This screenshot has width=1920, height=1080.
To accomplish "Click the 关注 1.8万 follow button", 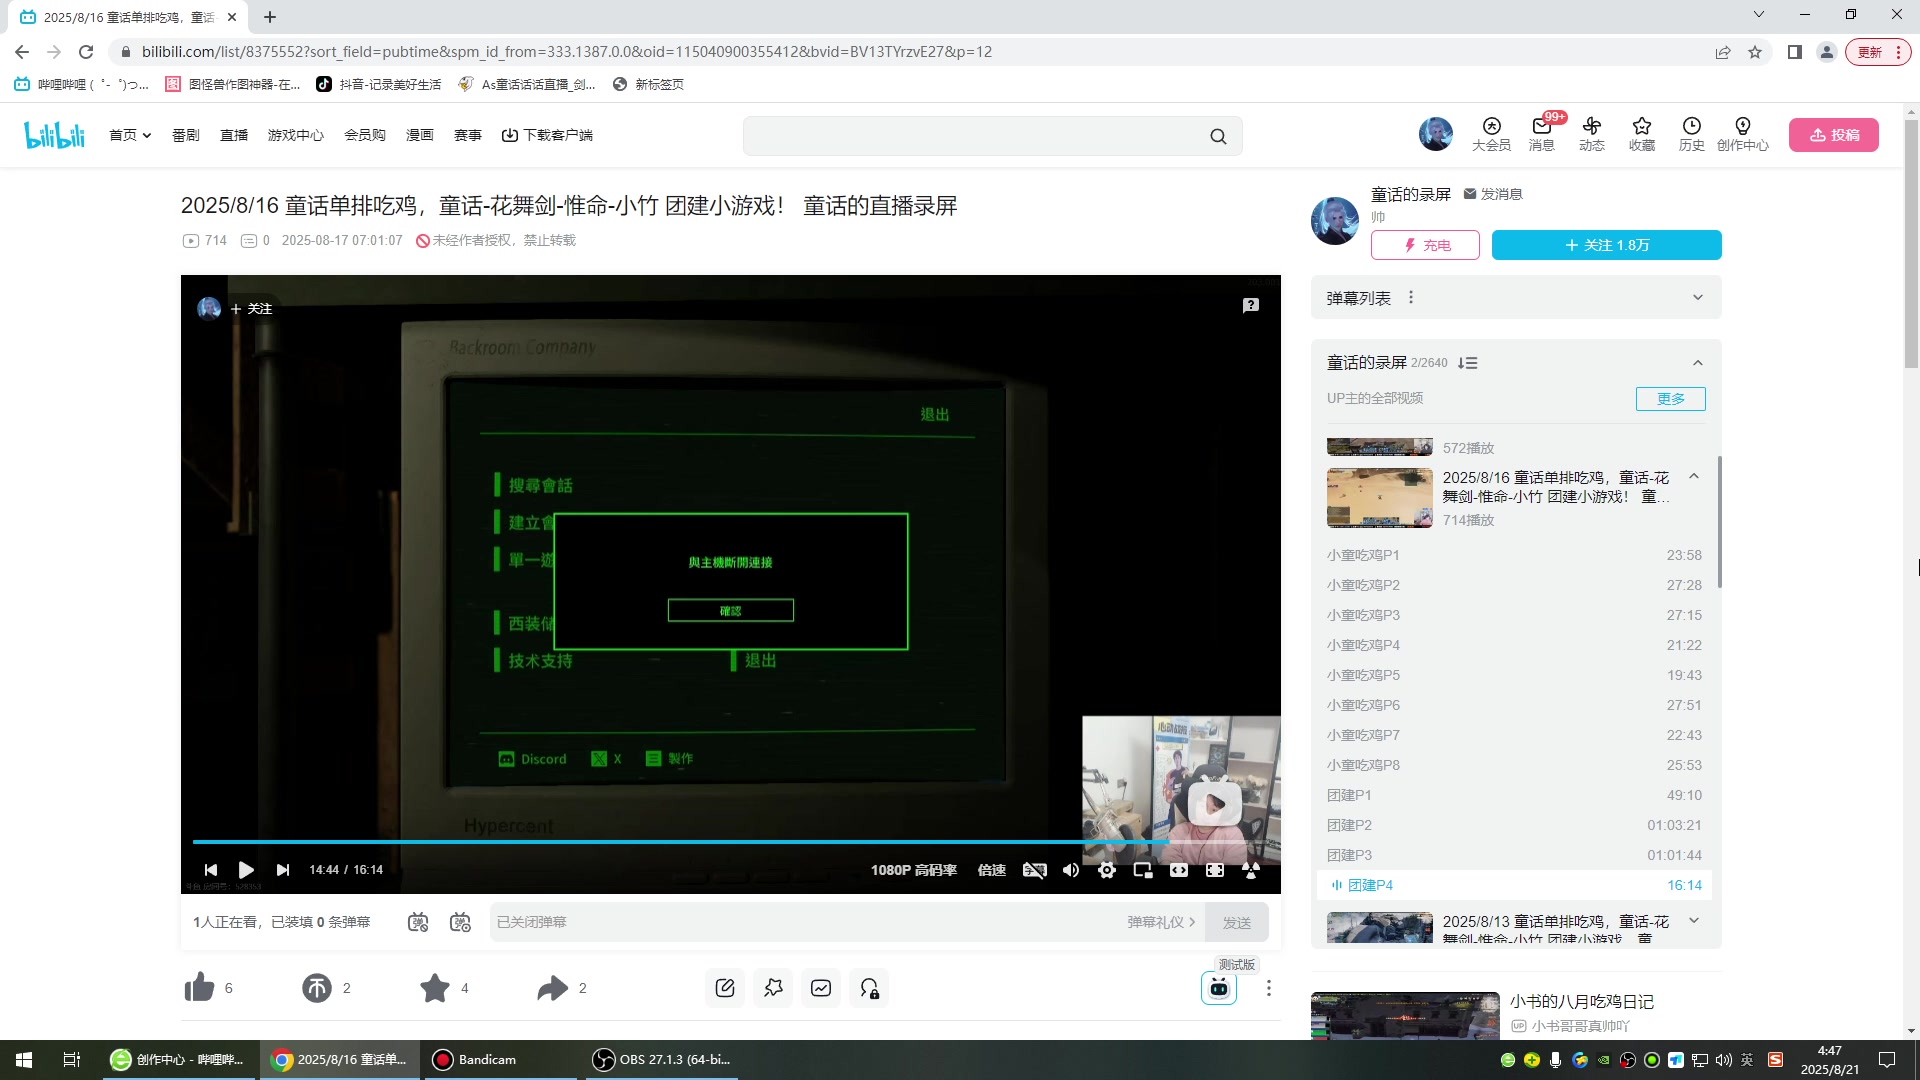I will (x=1606, y=245).
